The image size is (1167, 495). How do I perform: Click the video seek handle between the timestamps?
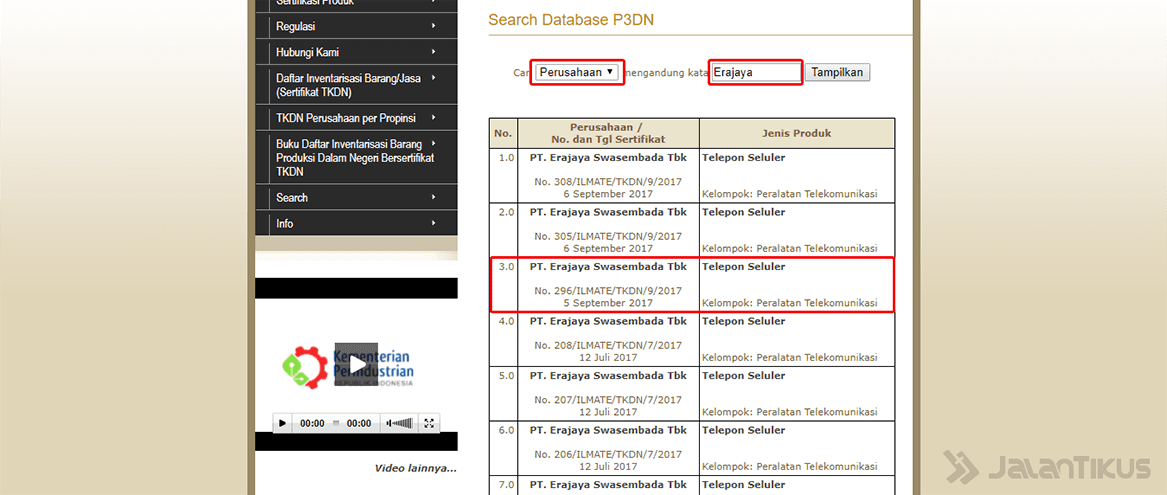pyautogui.click(x=336, y=424)
